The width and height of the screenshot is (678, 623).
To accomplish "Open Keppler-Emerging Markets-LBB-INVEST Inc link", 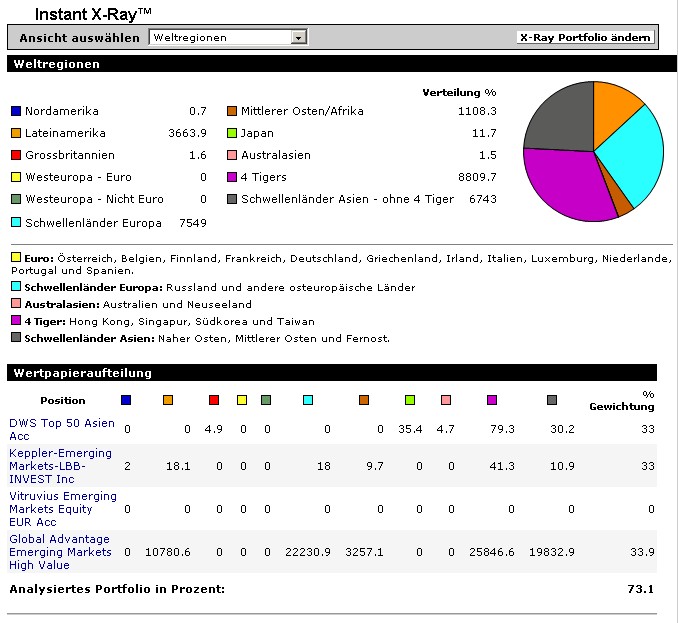I will point(60,466).
